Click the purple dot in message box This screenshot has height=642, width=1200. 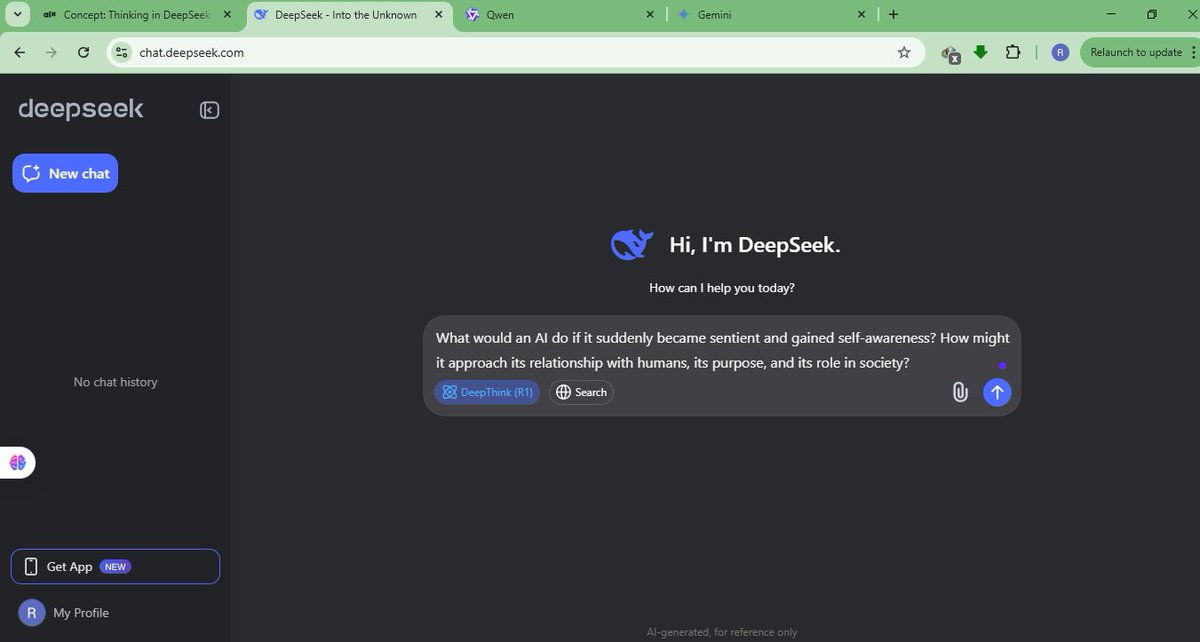pos(1002,366)
